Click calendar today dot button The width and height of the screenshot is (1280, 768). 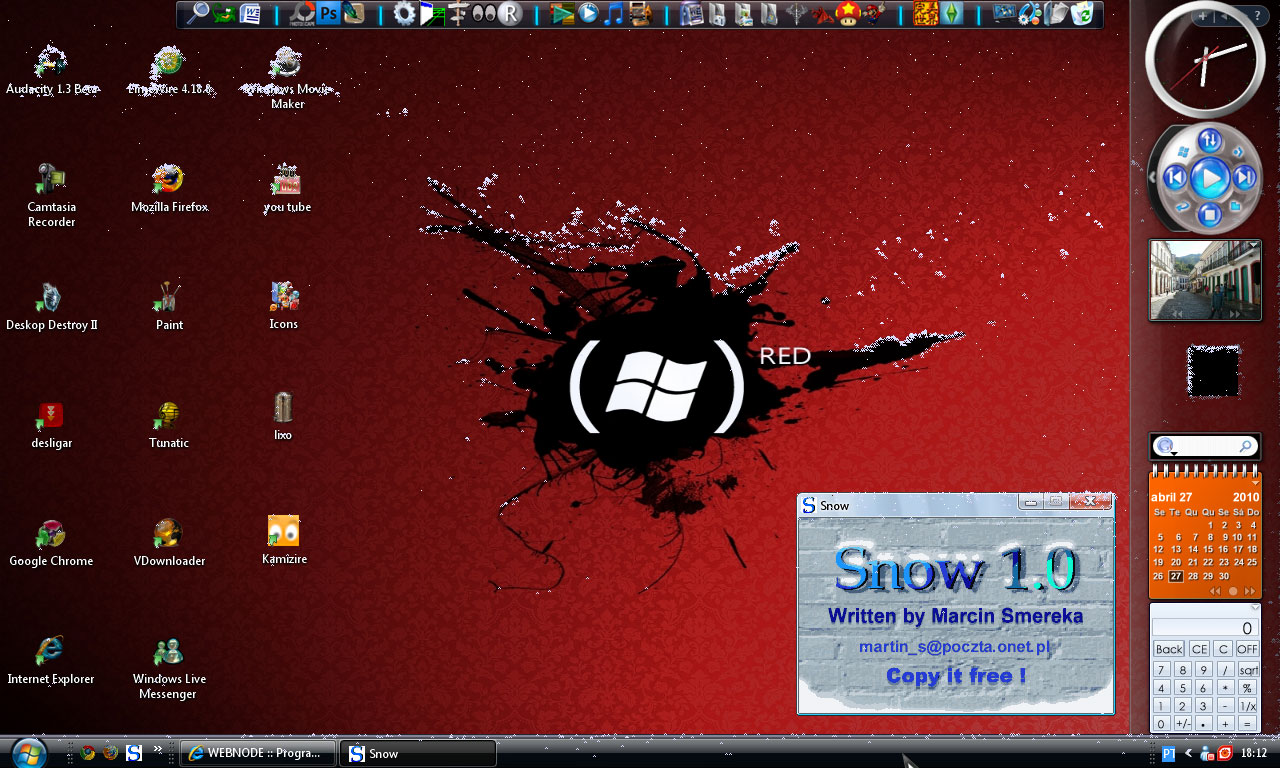pos(1233,591)
